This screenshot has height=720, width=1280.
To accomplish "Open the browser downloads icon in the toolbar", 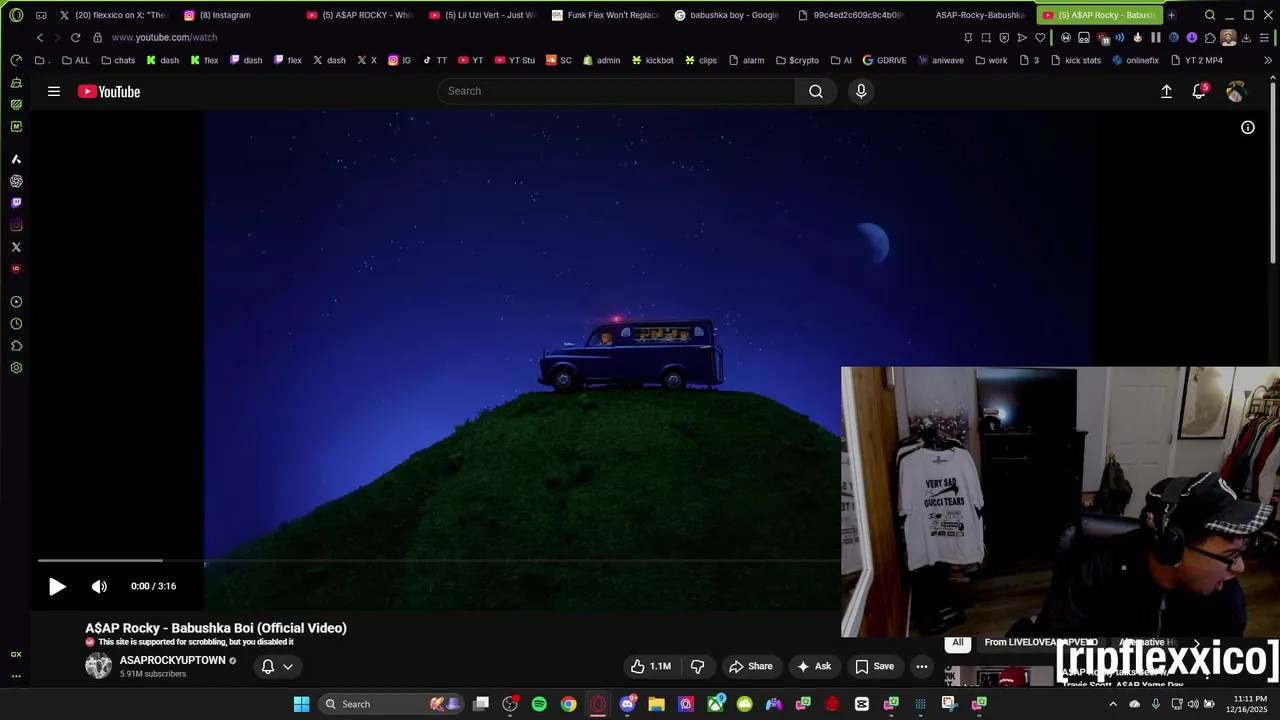I will coord(1246,38).
